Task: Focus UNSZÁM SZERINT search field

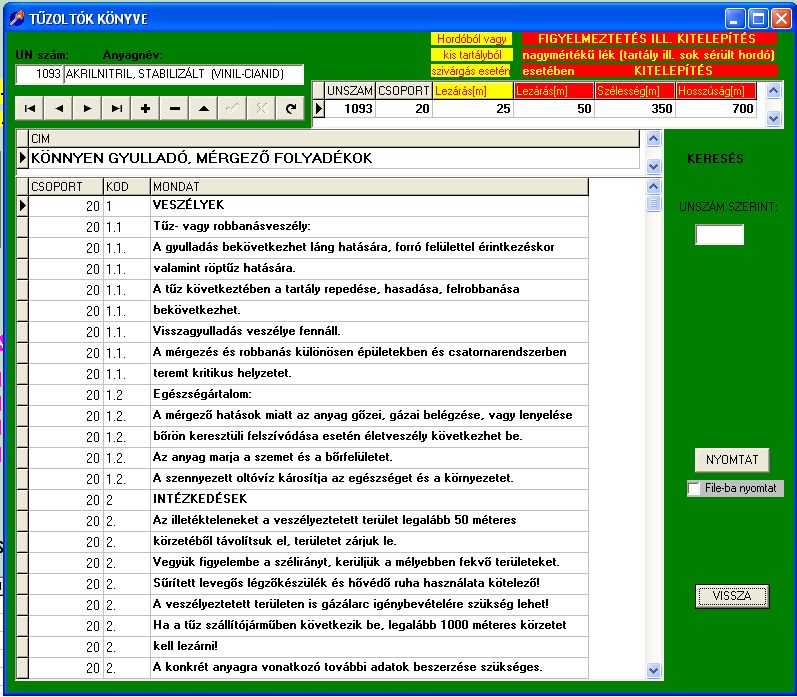Action: click(719, 235)
